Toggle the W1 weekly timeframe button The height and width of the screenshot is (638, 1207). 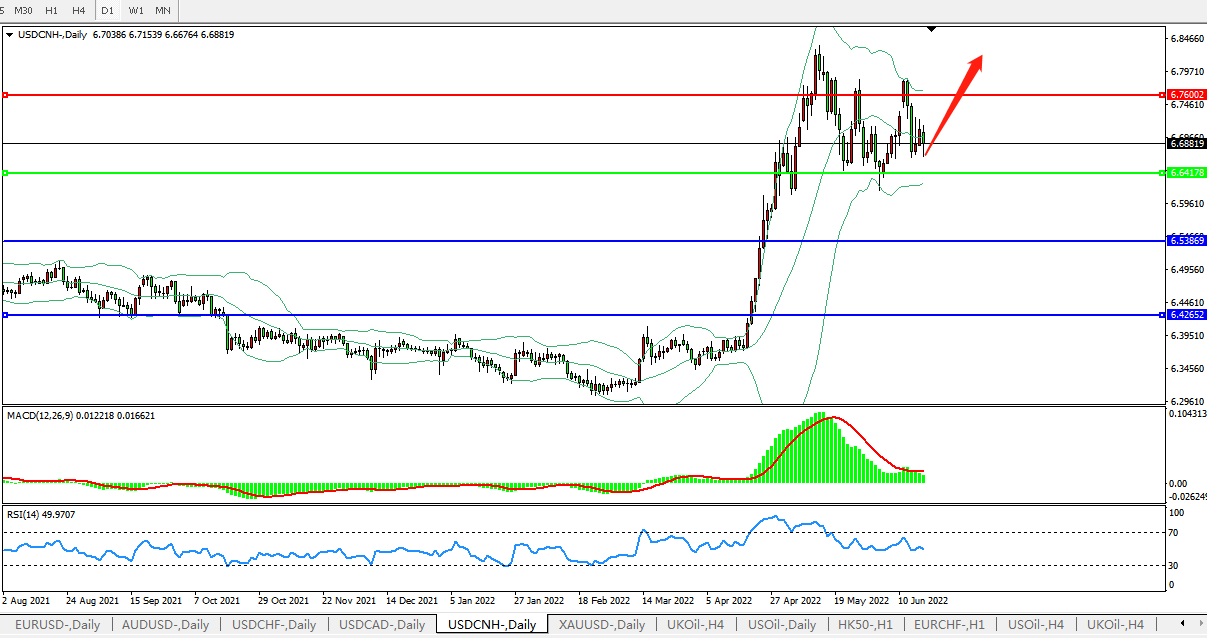[x=136, y=10]
